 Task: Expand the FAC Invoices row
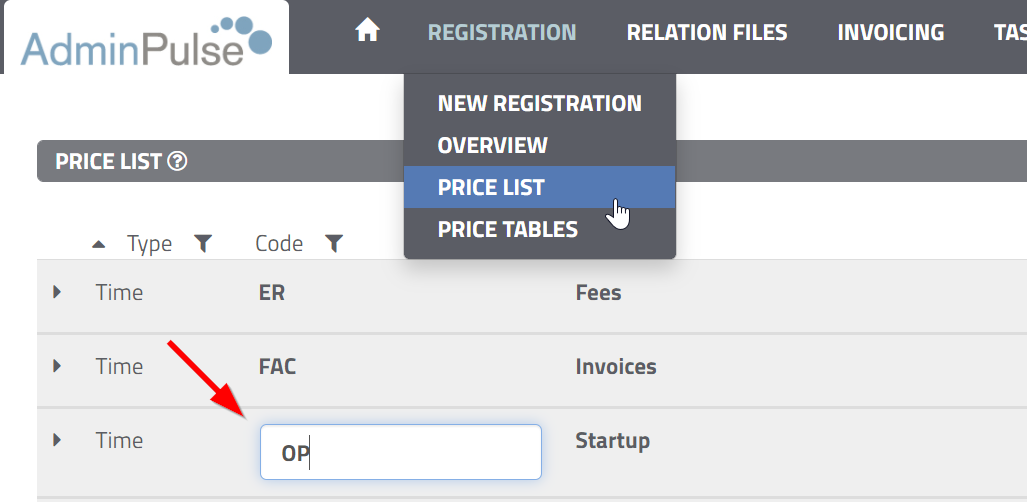point(57,366)
